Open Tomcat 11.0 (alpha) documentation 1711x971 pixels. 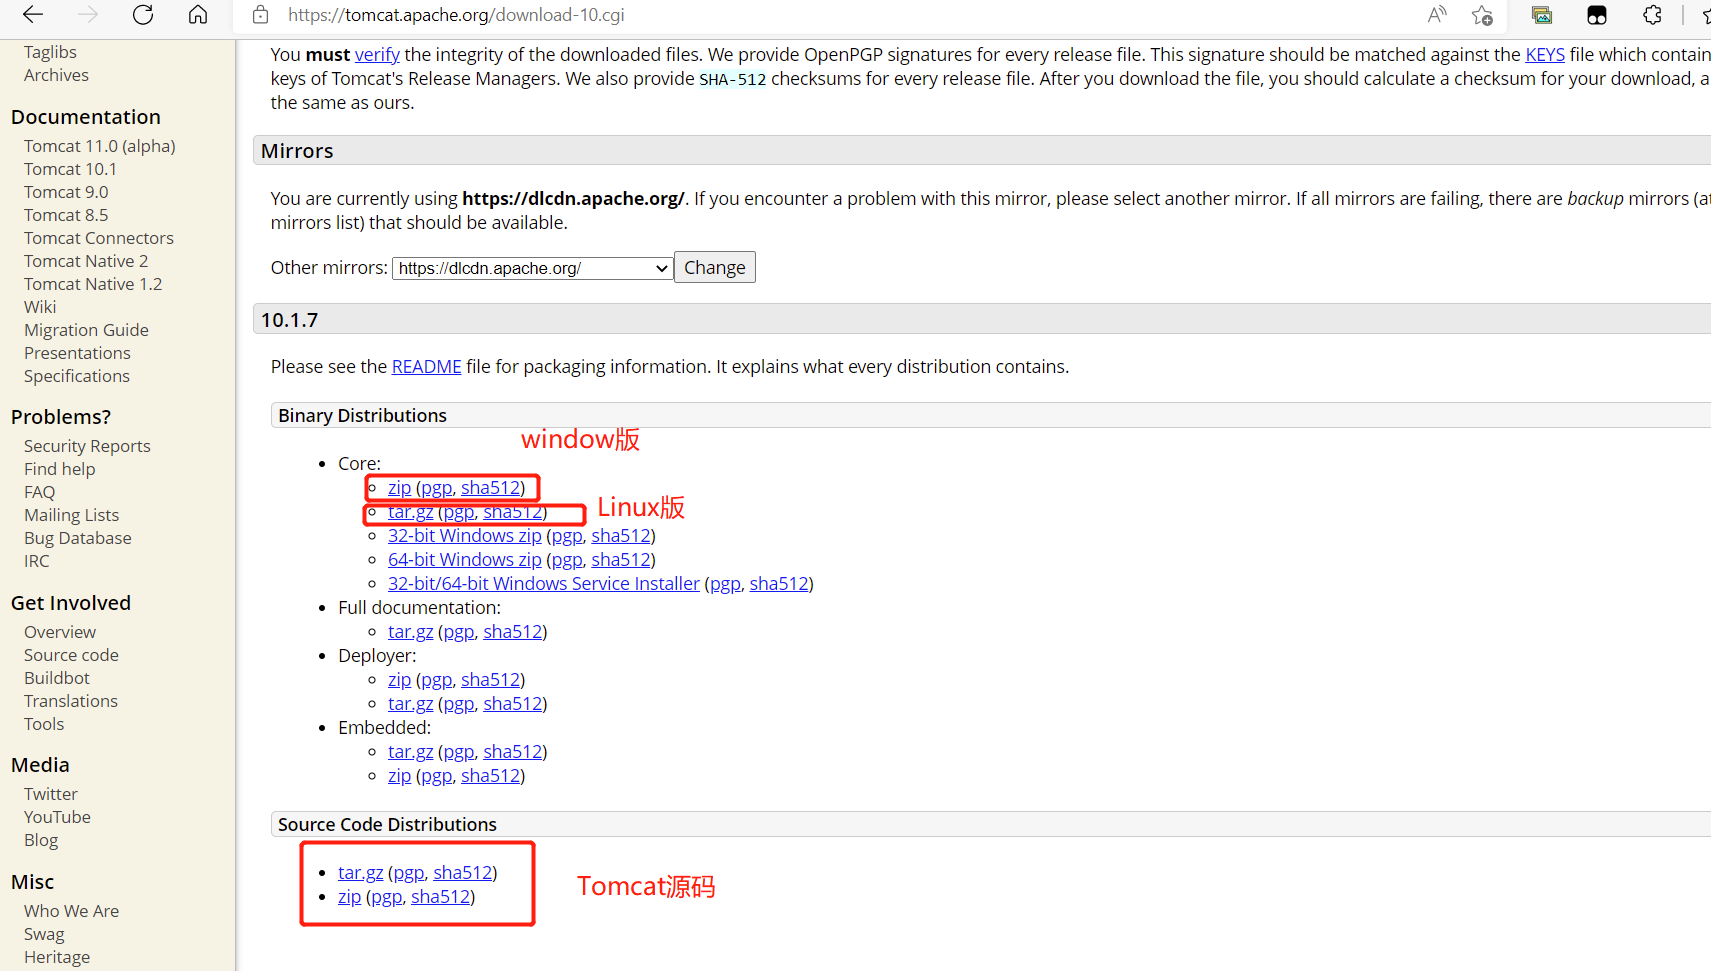click(100, 146)
